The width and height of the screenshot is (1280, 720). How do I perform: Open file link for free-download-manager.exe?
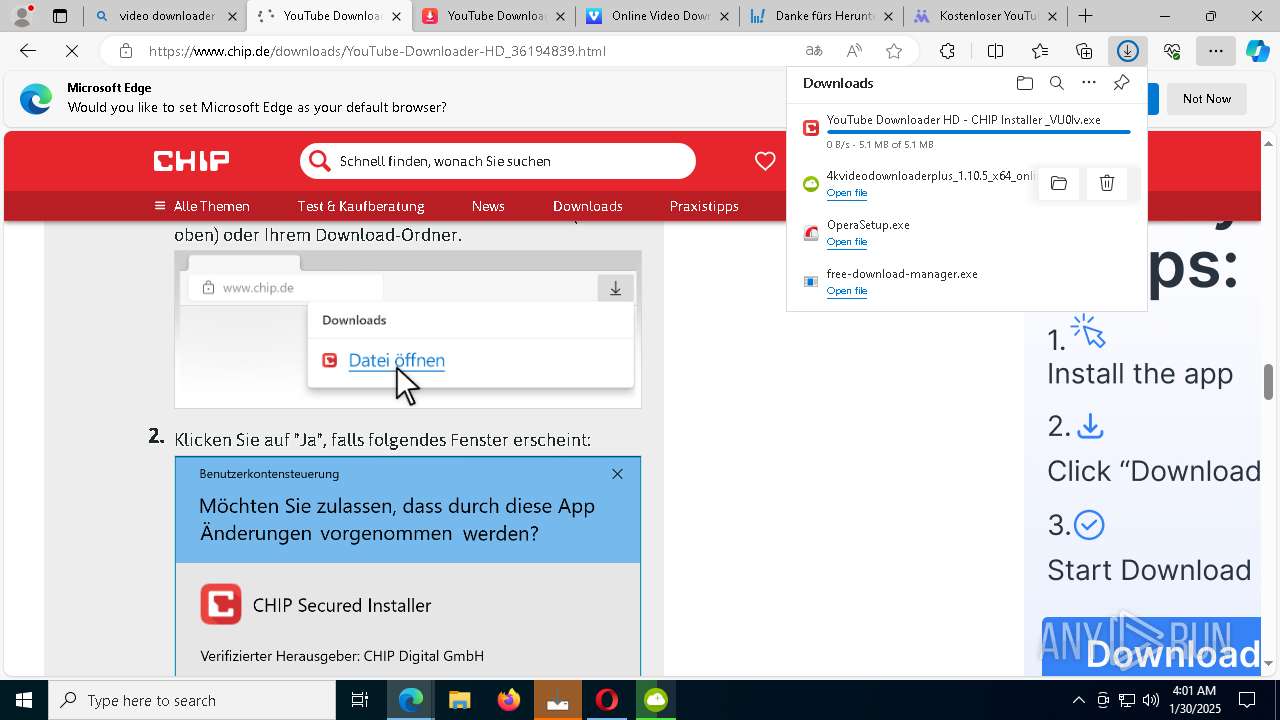pos(847,291)
